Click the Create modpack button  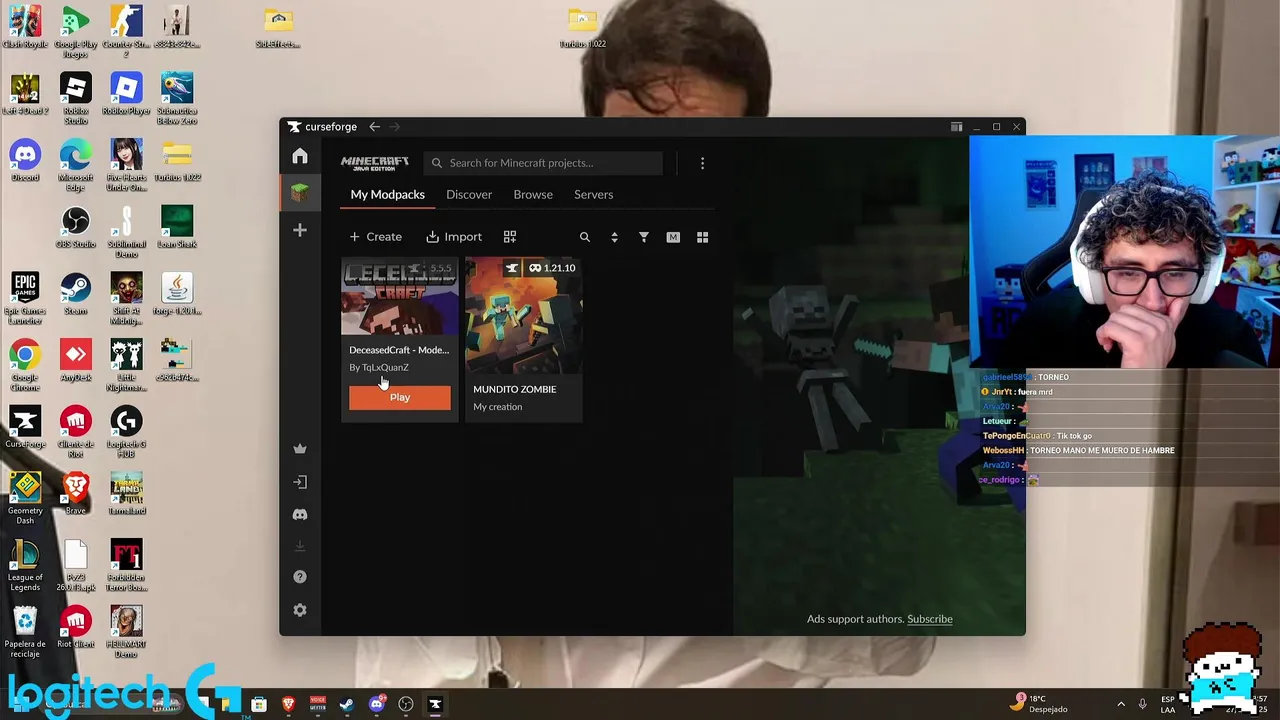click(x=376, y=237)
